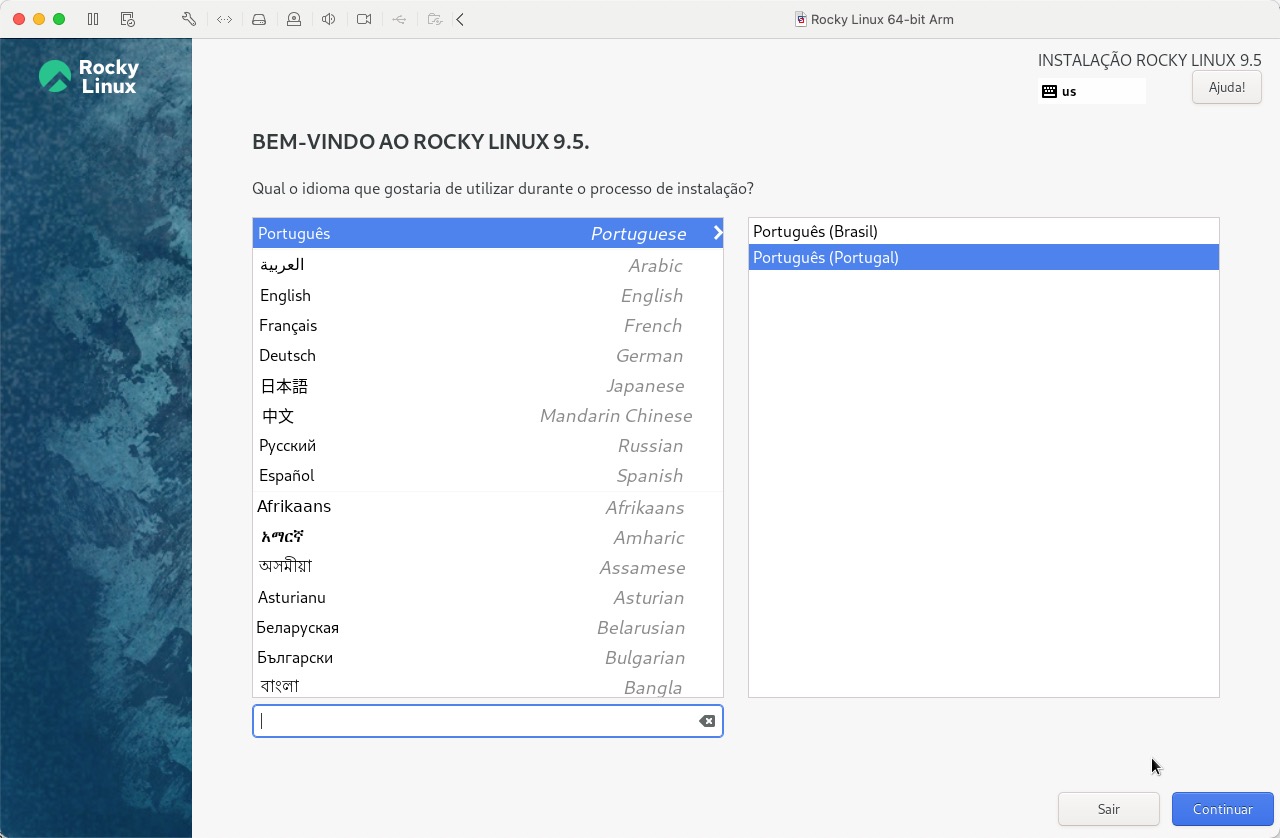Open virtual machine settings wrench
1280x838 pixels.
[x=188, y=19]
